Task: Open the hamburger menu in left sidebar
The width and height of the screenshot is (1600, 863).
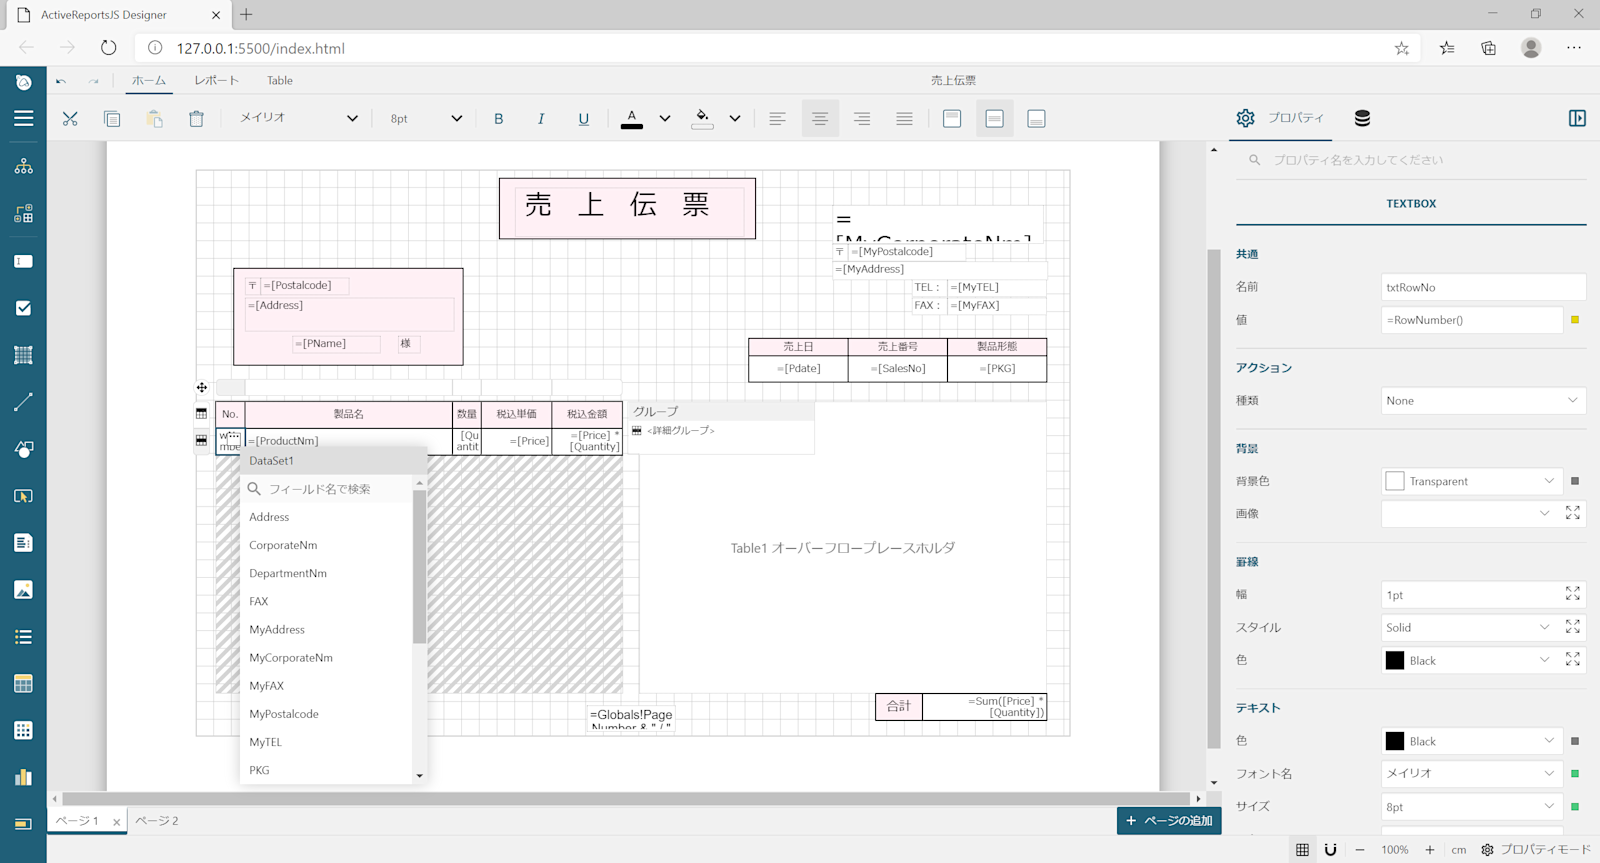Action: (x=24, y=118)
